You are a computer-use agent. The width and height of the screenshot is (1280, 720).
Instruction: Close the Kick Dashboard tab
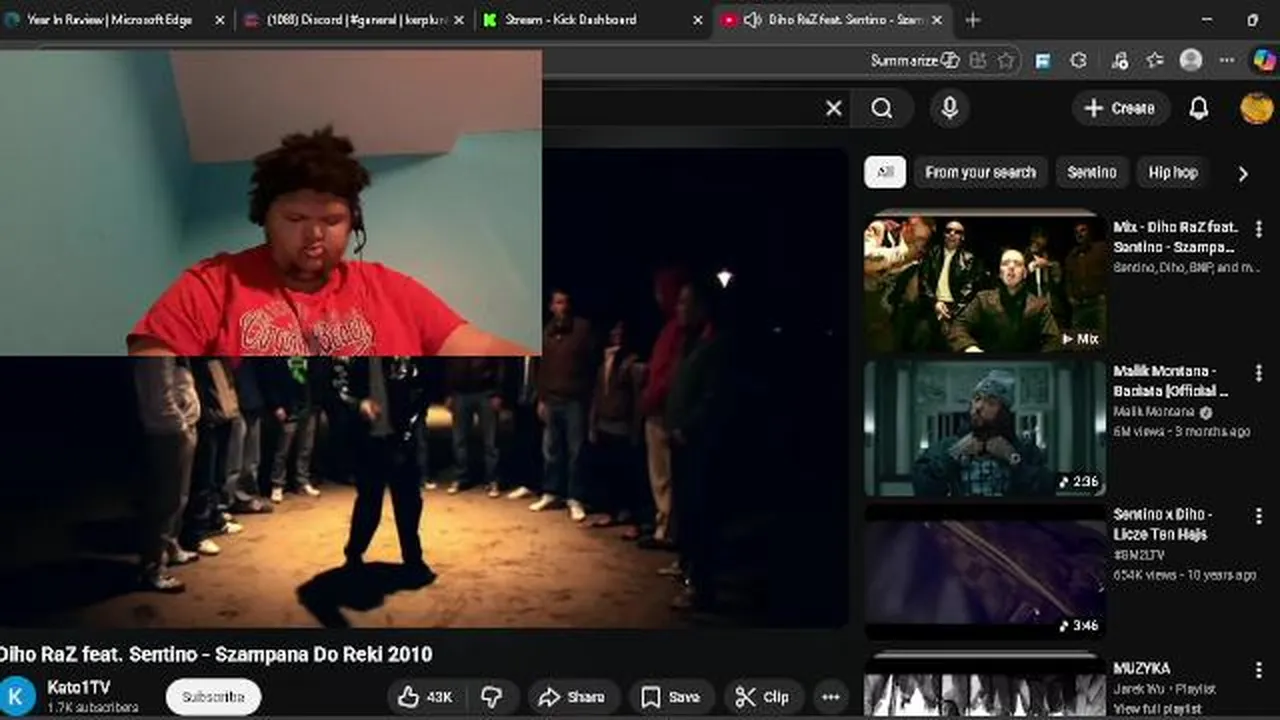click(x=698, y=20)
